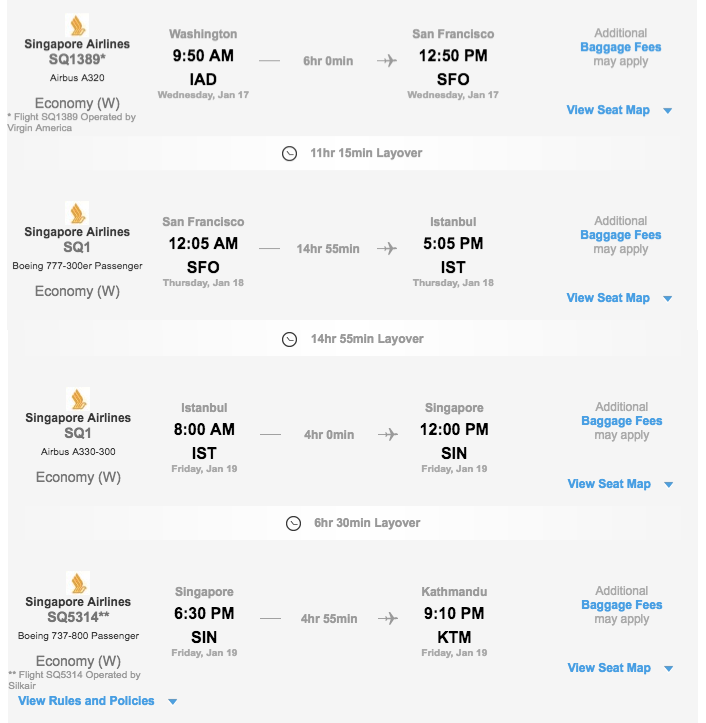This screenshot has width=706, height=723.
Task: Open Baggage Fees link for Kathmandu flight
Action: tap(622, 604)
